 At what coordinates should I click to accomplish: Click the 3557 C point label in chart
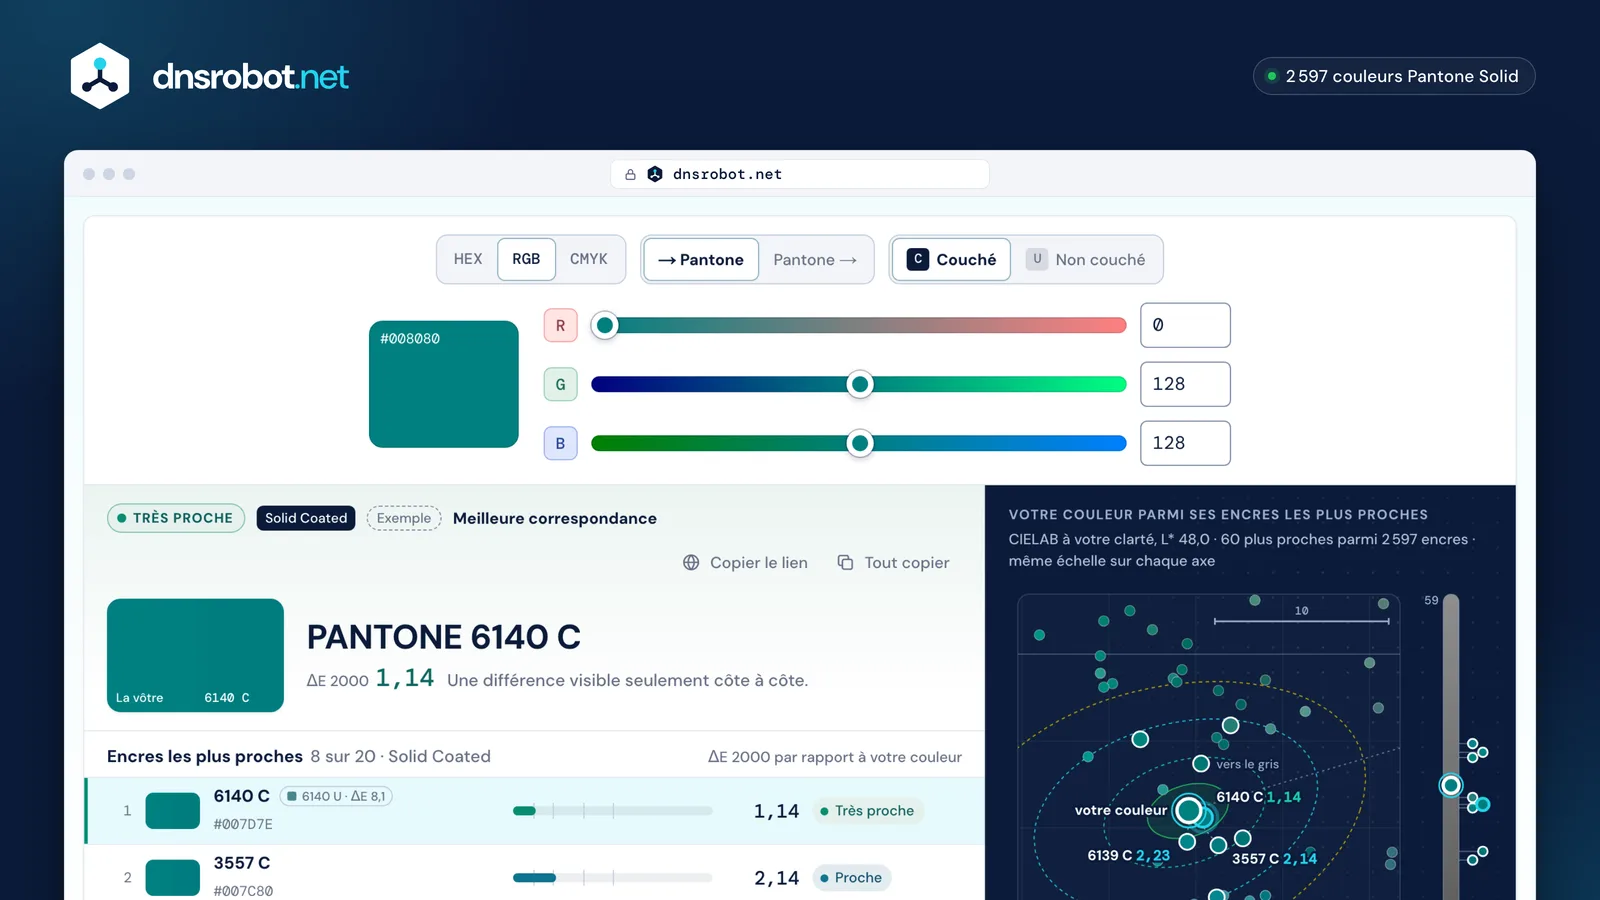(1274, 859)
